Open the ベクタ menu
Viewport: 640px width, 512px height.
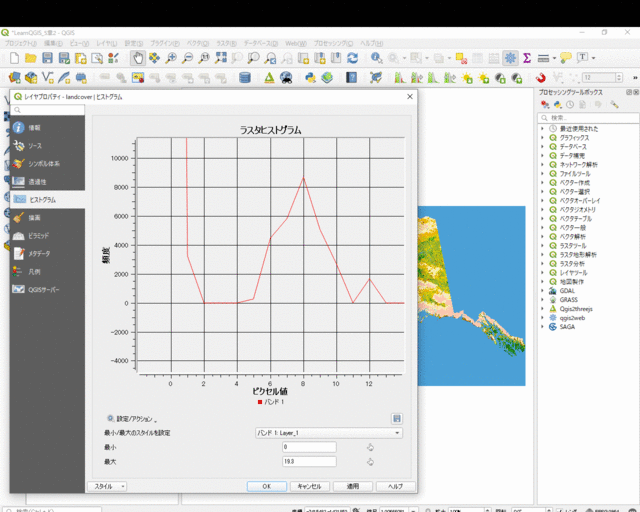tap(198, 43)
